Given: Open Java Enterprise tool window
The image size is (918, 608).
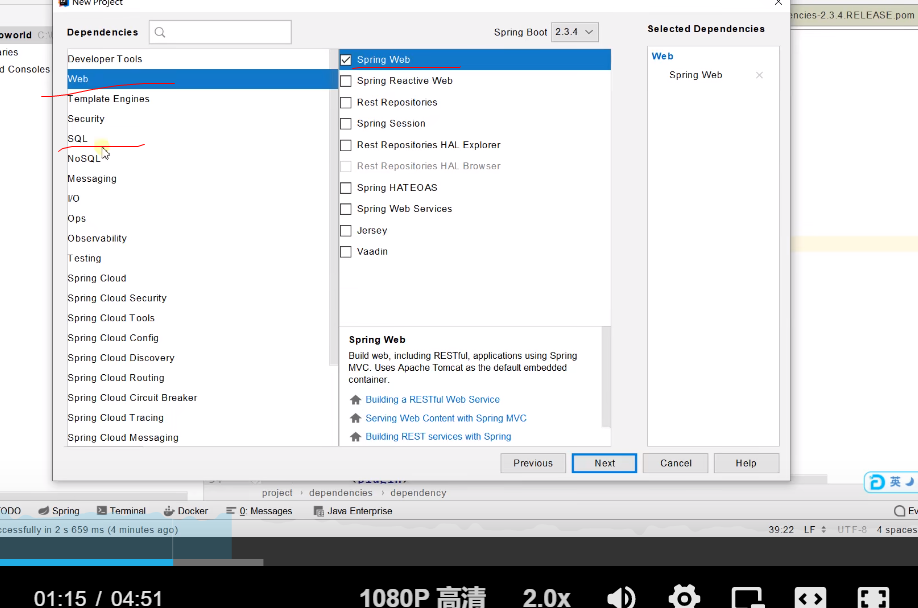Looking at the screenshot, I should [x=353, y=511].
